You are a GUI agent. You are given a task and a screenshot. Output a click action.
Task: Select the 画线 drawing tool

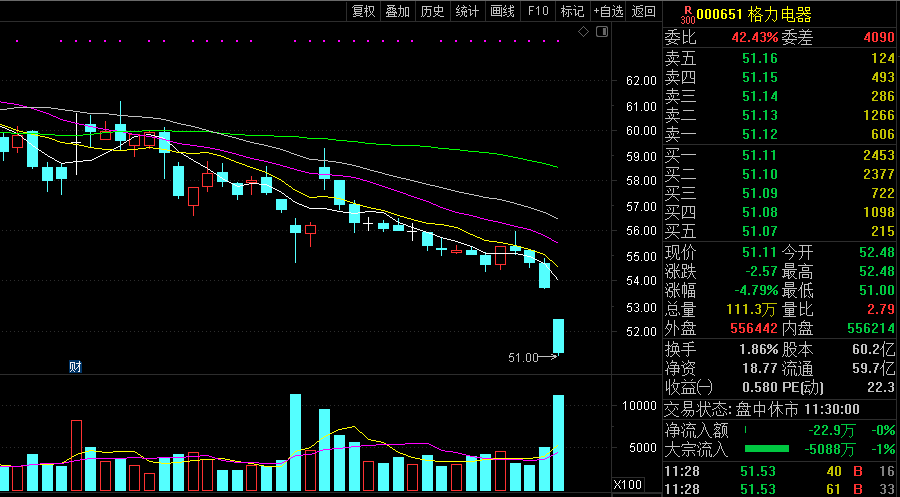pos(502,11)
